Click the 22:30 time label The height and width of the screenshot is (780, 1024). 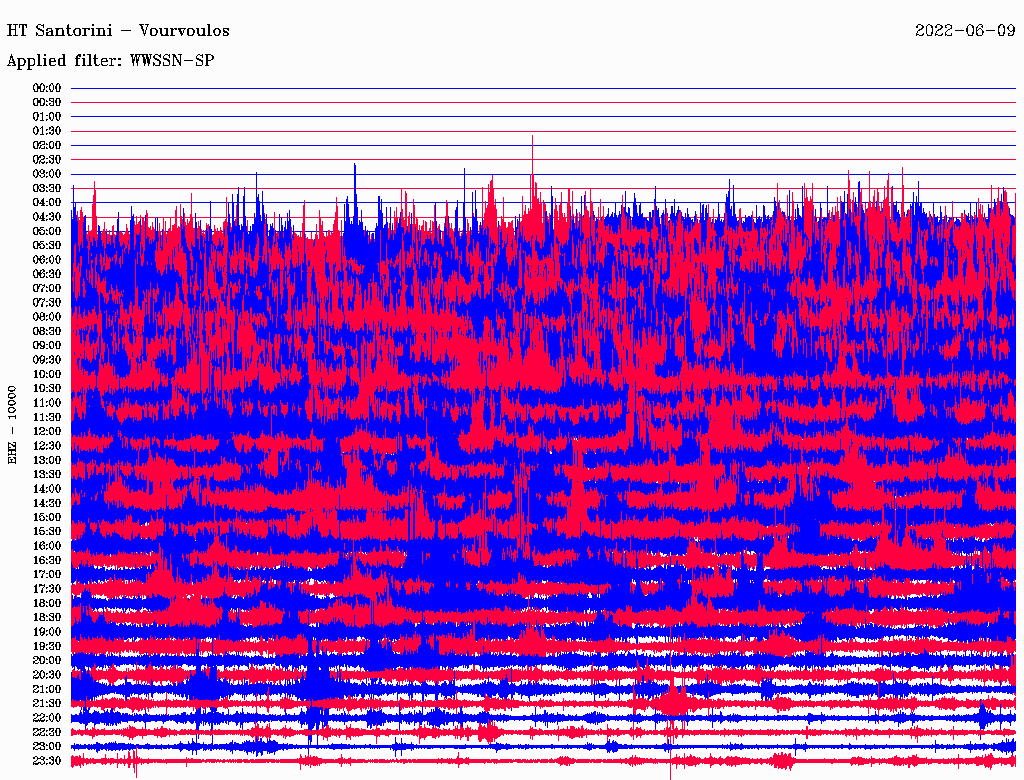click(47, 732)
